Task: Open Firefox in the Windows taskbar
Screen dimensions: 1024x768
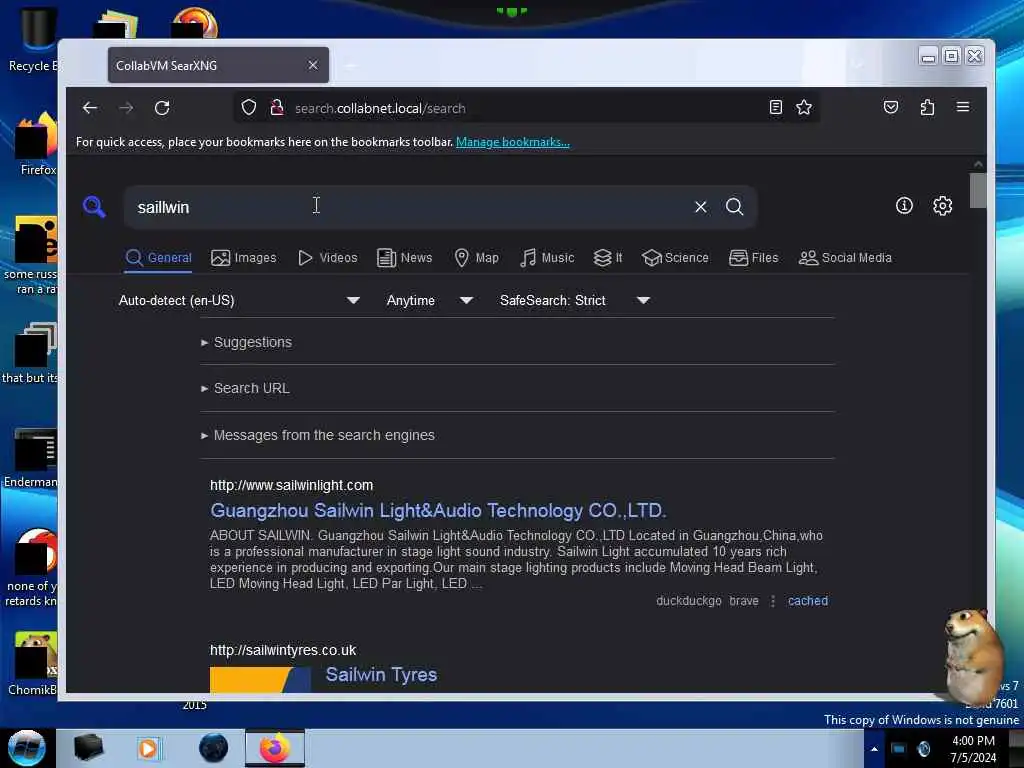Action: point(275,748)
